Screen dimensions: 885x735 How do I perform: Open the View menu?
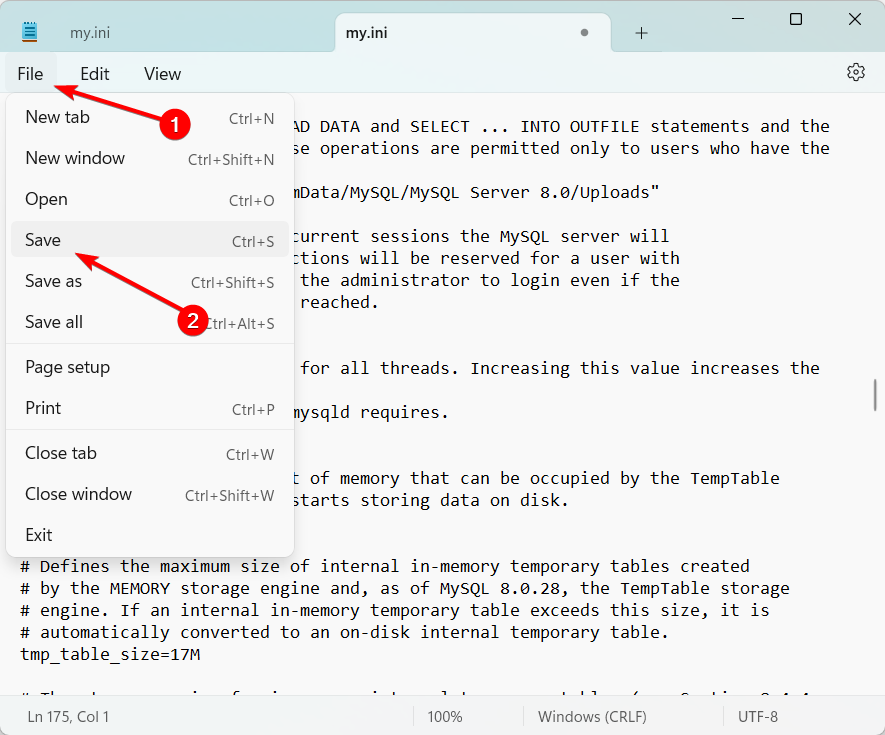pos(163,74)
